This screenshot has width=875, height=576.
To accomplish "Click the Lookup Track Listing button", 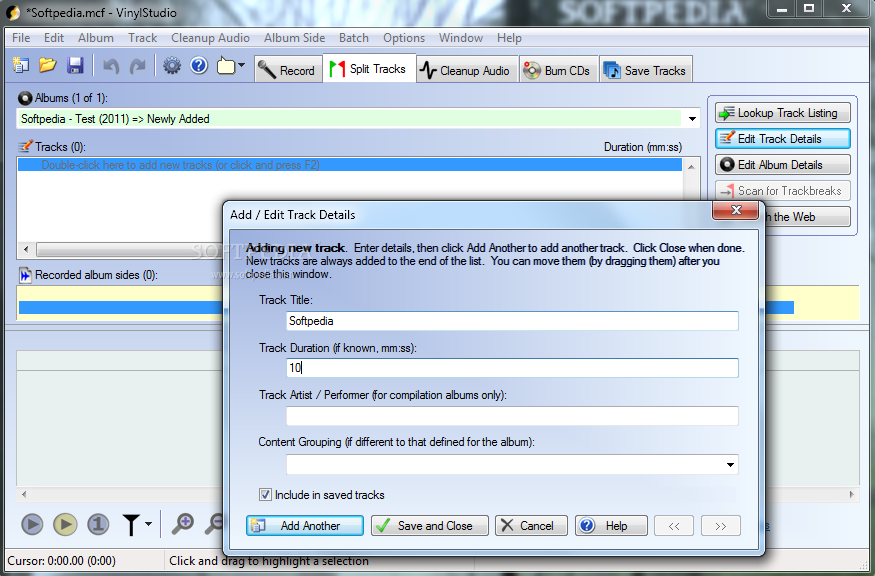I will [782, 113].
